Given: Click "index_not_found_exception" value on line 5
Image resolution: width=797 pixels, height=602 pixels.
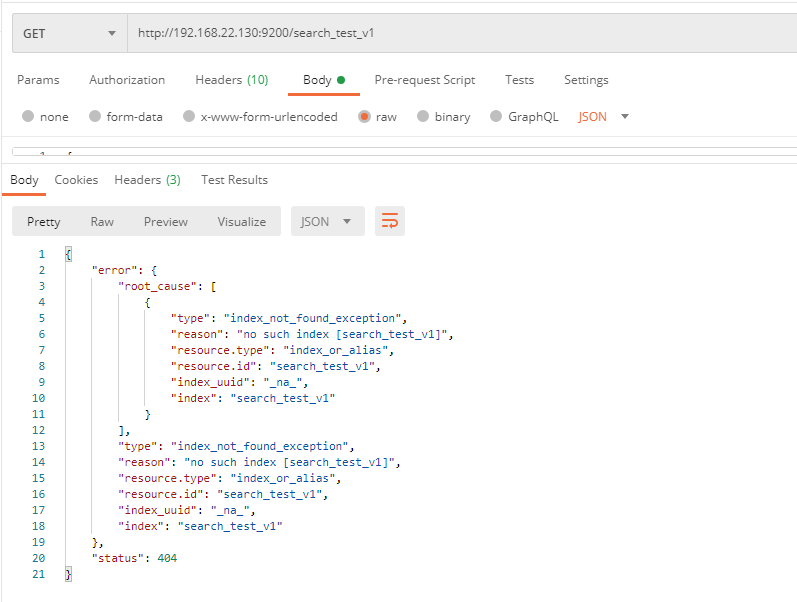Looking at the screenshot, I should (x=312, y=318).
